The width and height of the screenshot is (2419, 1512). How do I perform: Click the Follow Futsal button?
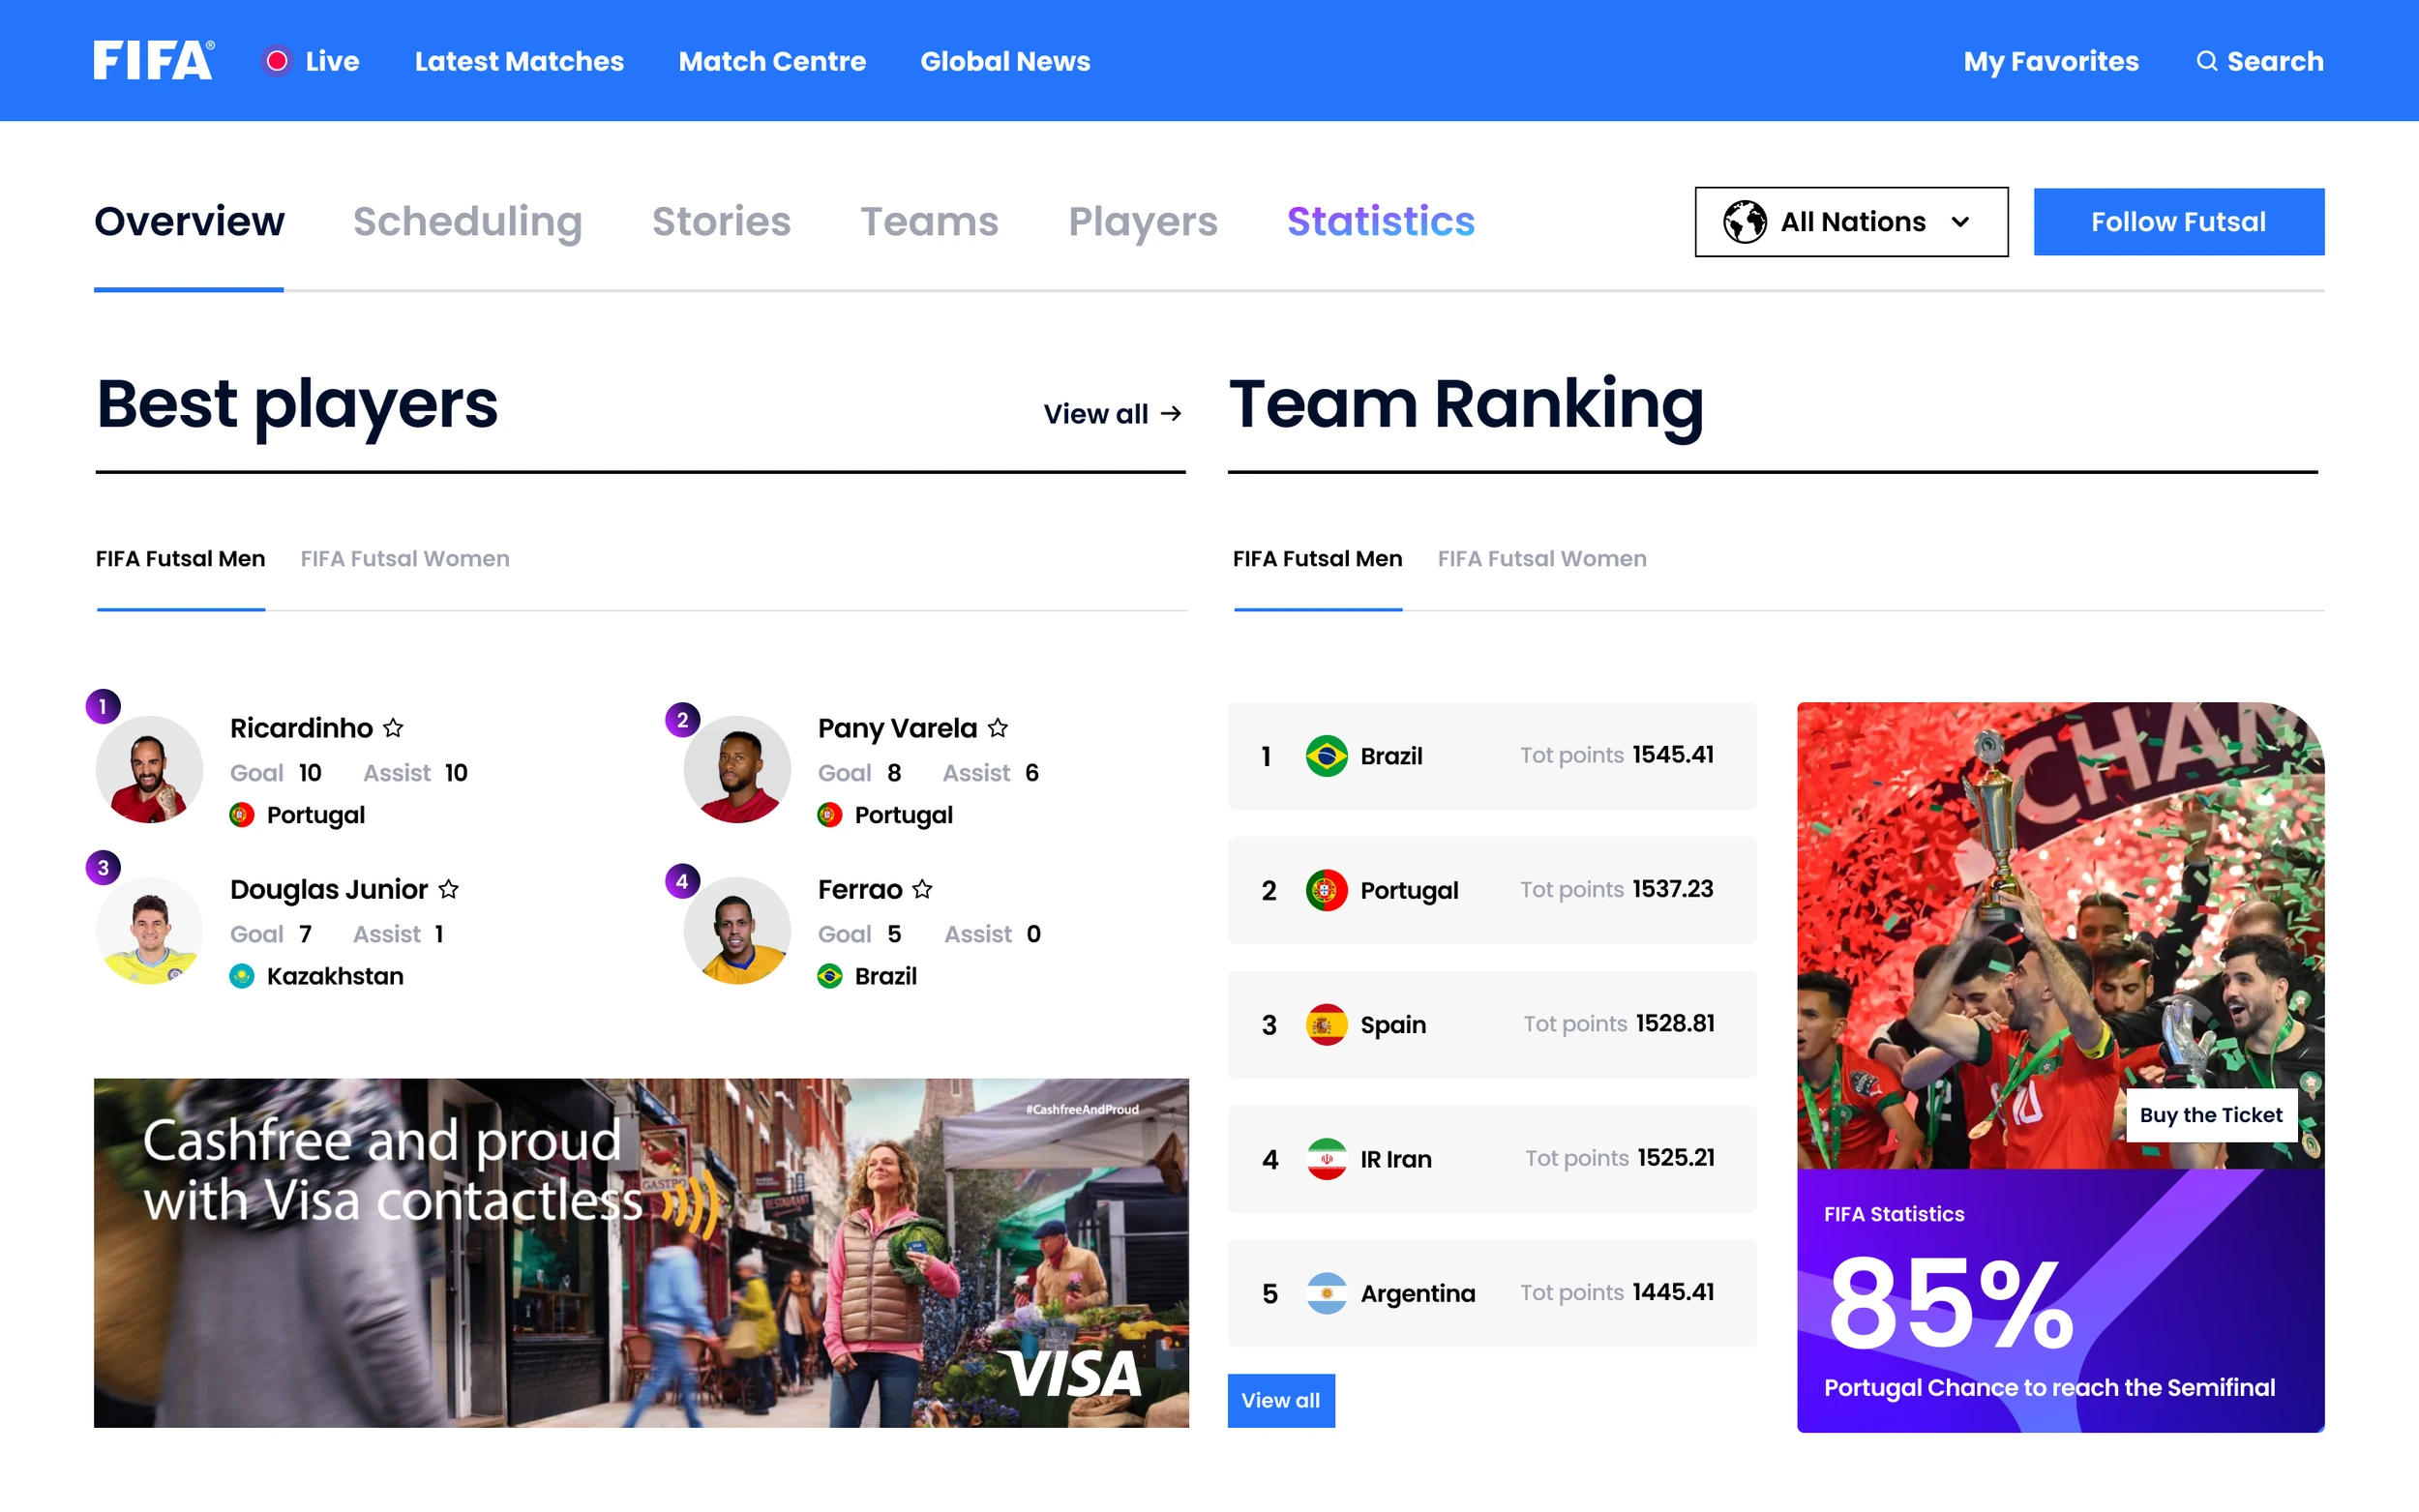(x=2178, y=222)
